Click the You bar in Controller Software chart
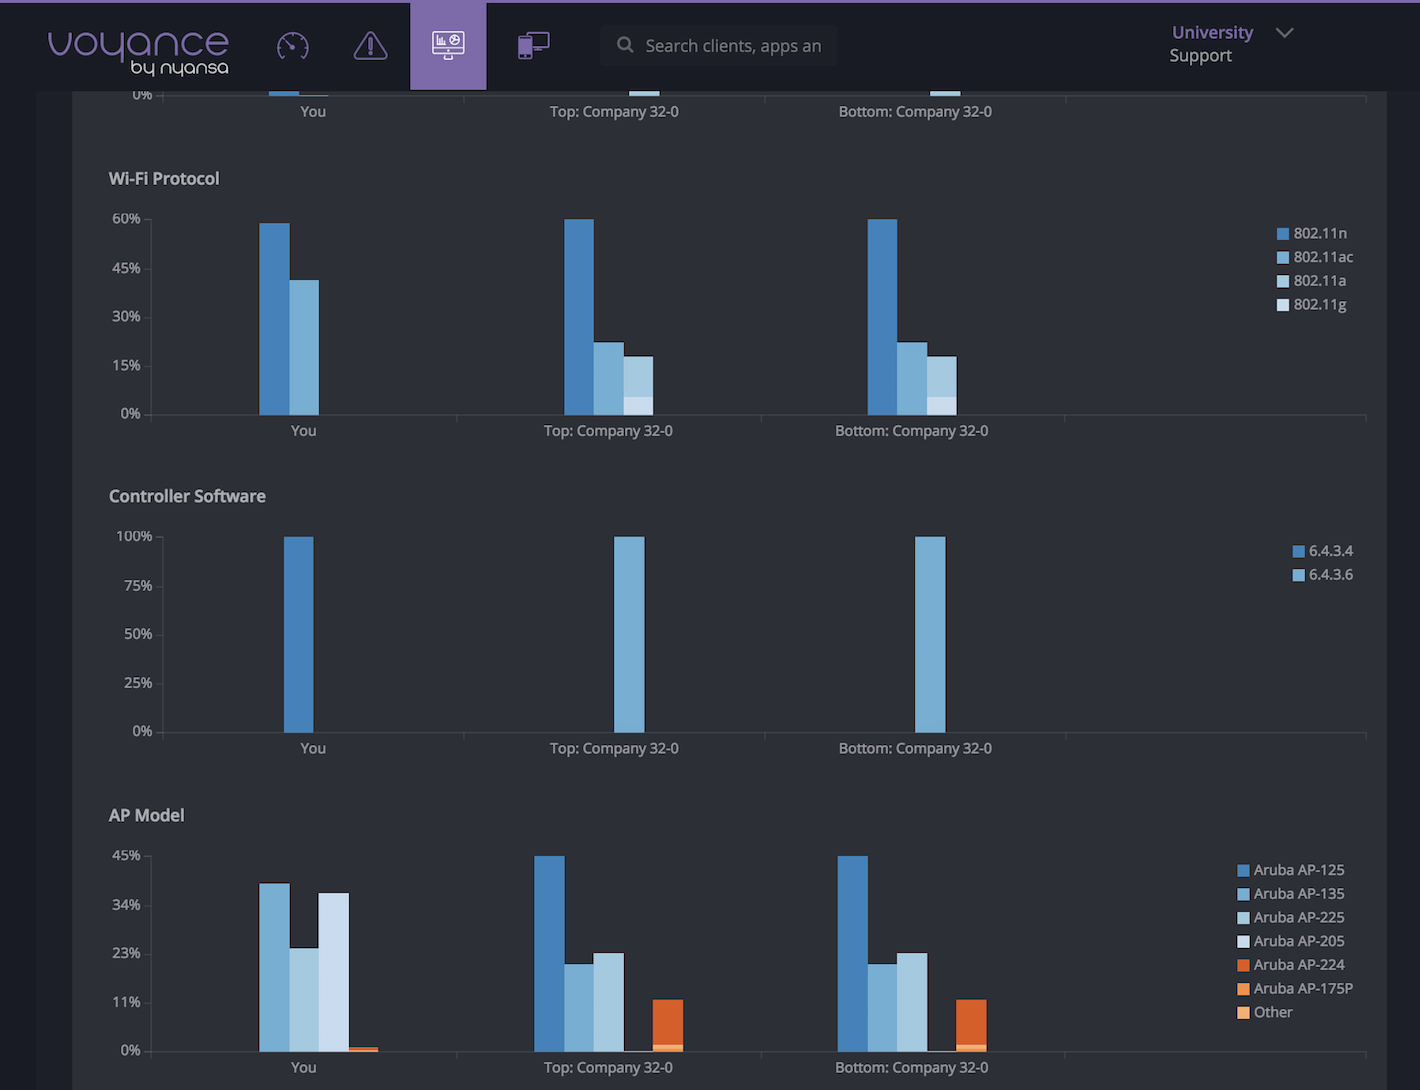The width and height of the screenshot is (1420, 1090). 299,634
